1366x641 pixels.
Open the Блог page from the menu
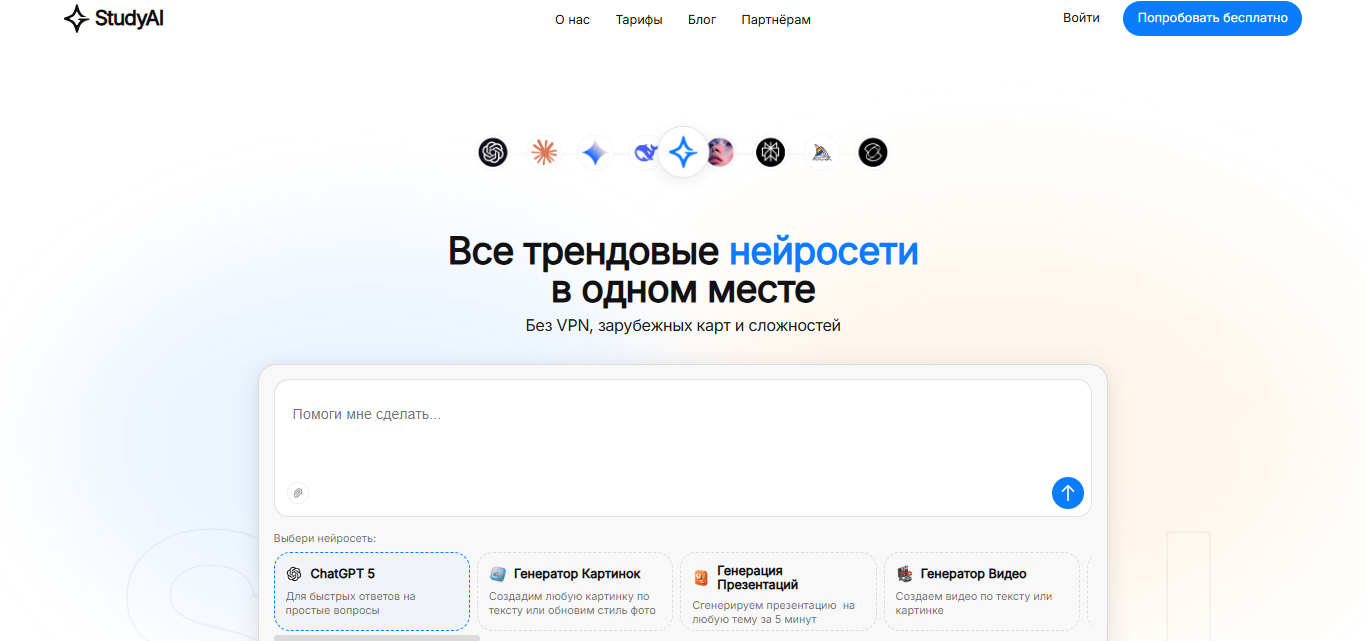pos(702,19)
